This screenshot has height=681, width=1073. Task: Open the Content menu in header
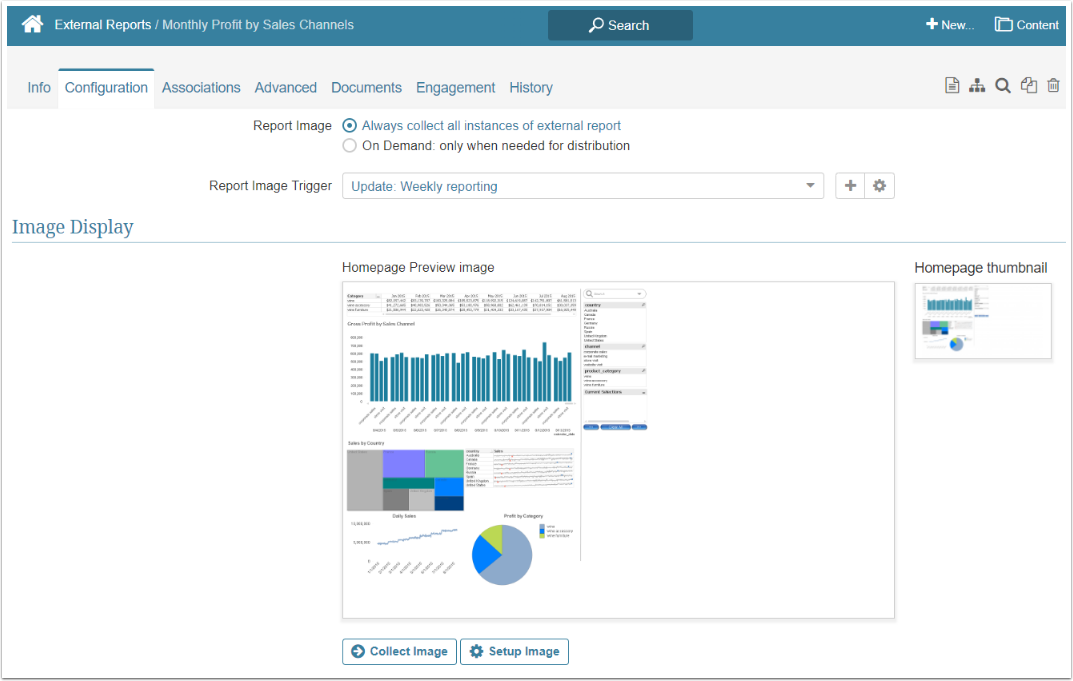(1026, 25)
